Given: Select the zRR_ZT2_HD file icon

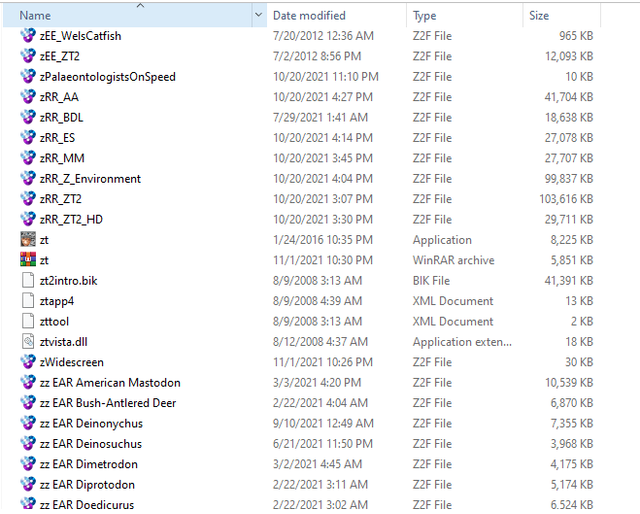Looking at the screenshot, I should (x=28, y=219).
